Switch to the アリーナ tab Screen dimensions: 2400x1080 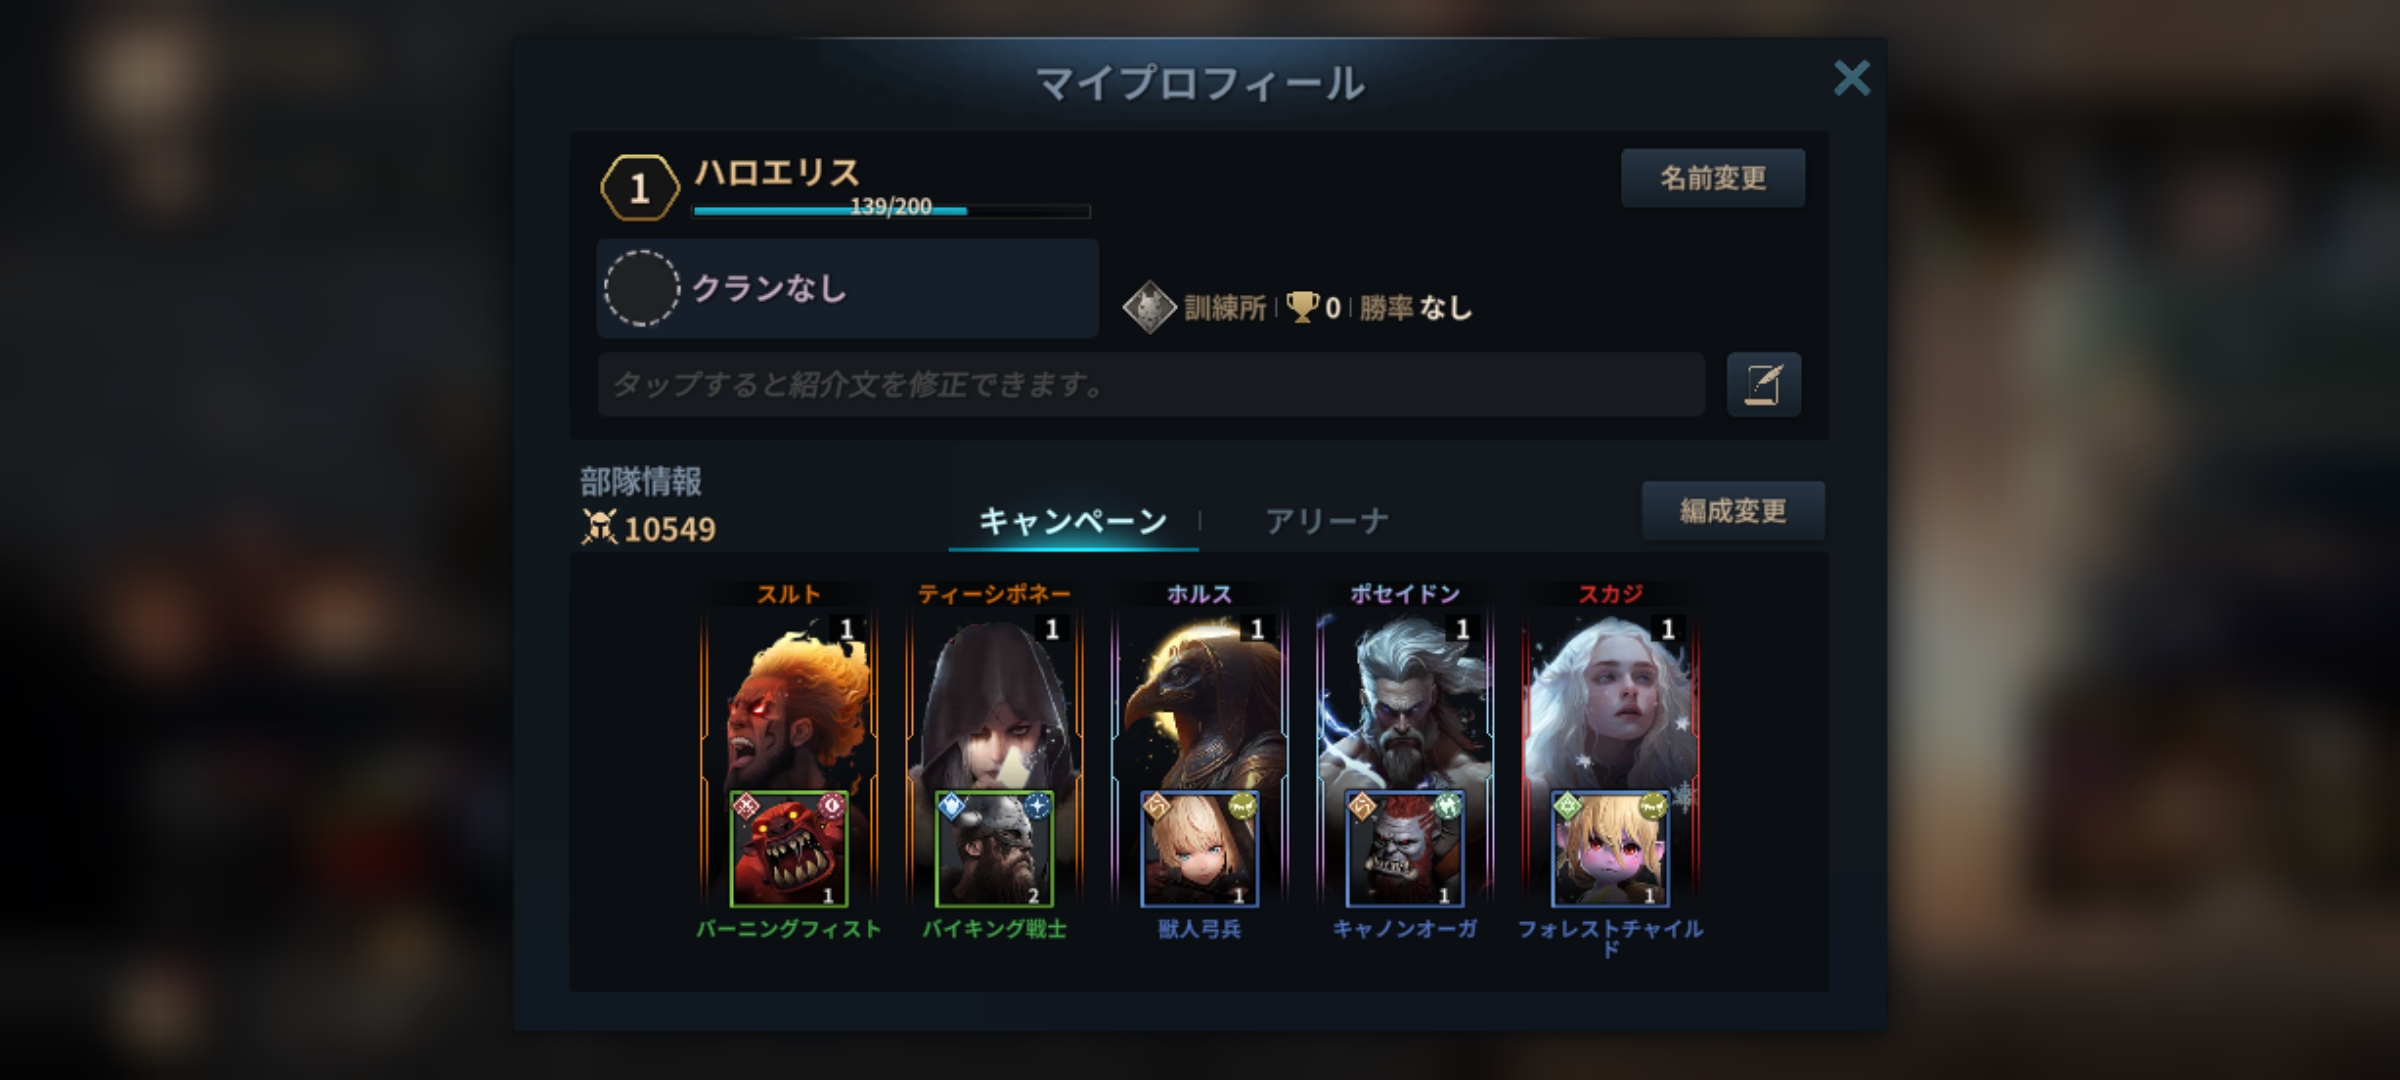[1327, 521]
